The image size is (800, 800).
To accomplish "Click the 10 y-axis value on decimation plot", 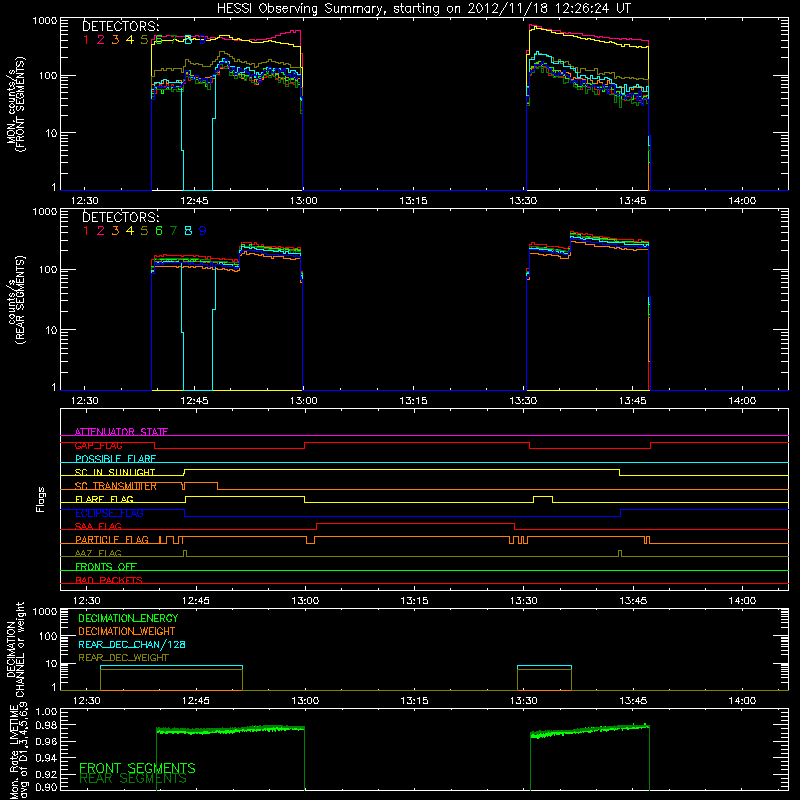I will [x=51, y=664].
